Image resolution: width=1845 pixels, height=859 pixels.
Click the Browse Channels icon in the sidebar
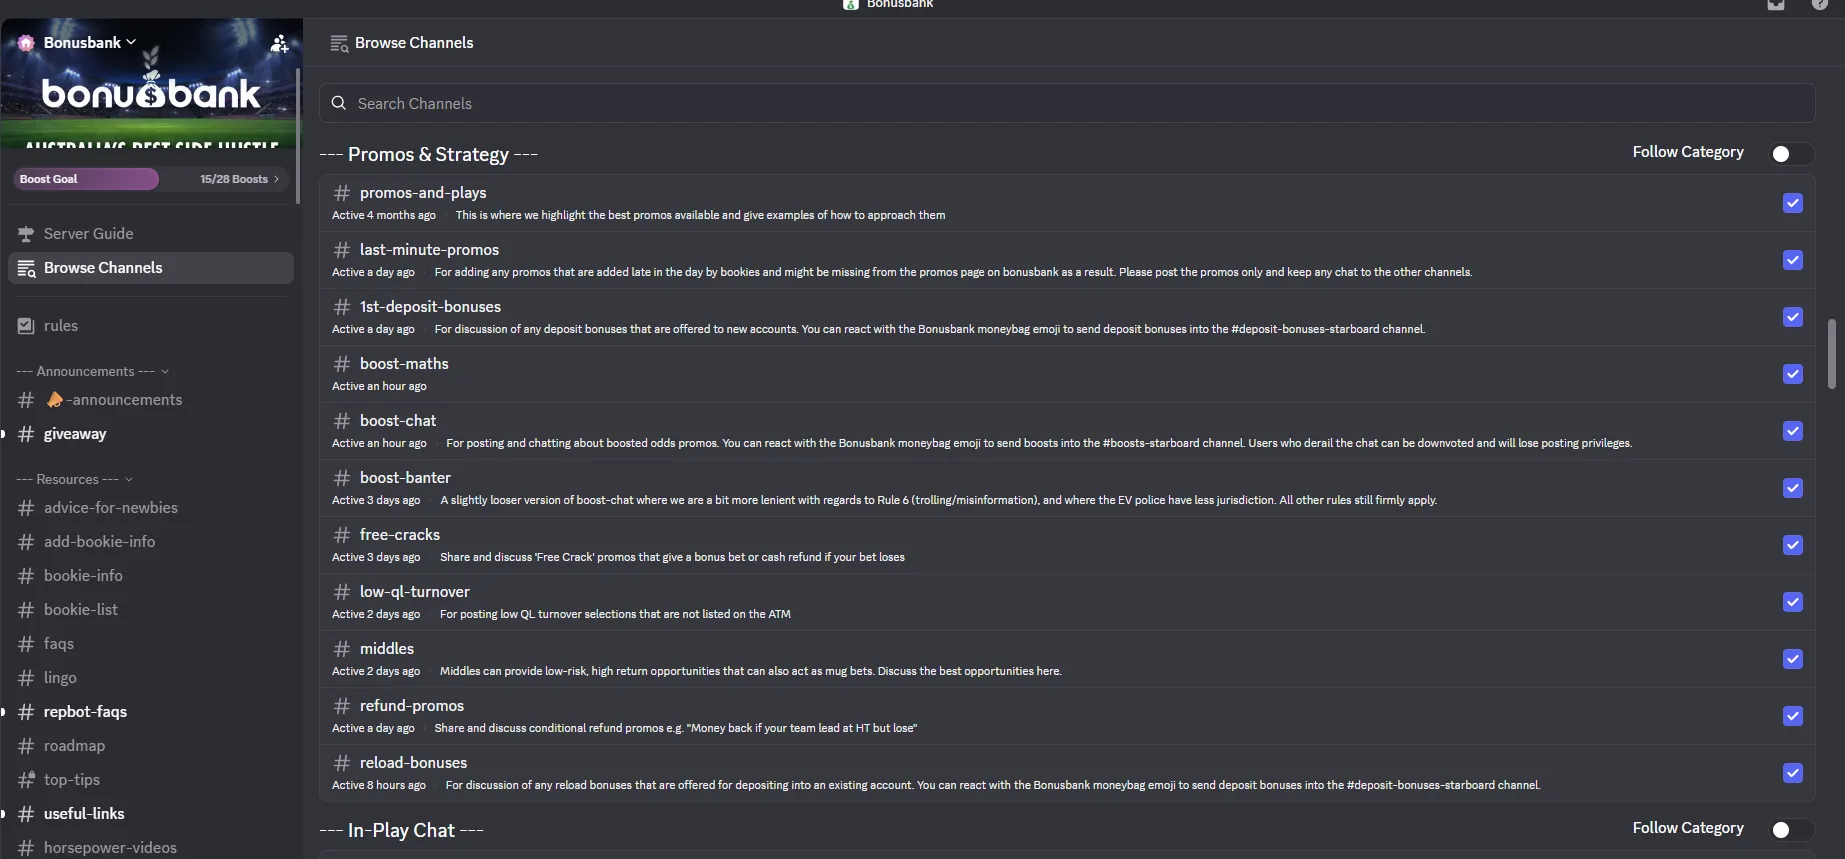24,268
